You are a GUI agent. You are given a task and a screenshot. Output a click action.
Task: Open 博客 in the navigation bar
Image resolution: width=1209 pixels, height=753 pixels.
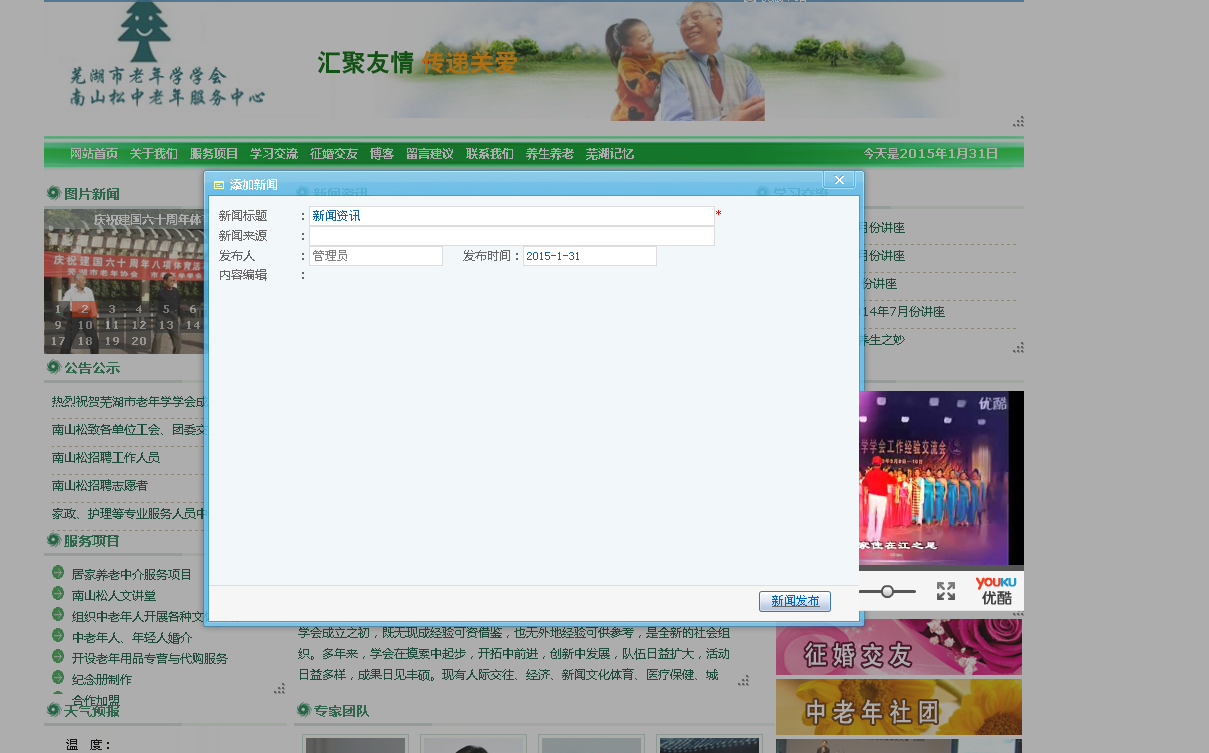[382, 154]
